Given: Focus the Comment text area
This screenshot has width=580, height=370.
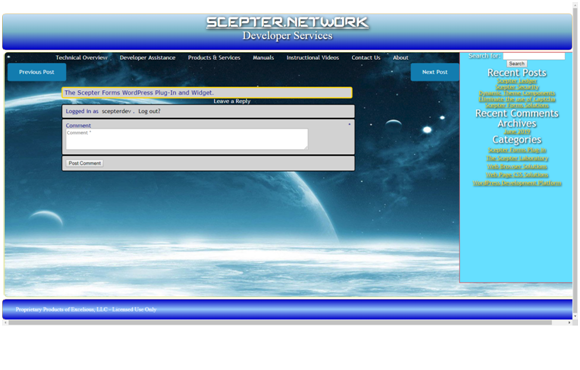Looking at the screenshot, I should click(187, 139).
